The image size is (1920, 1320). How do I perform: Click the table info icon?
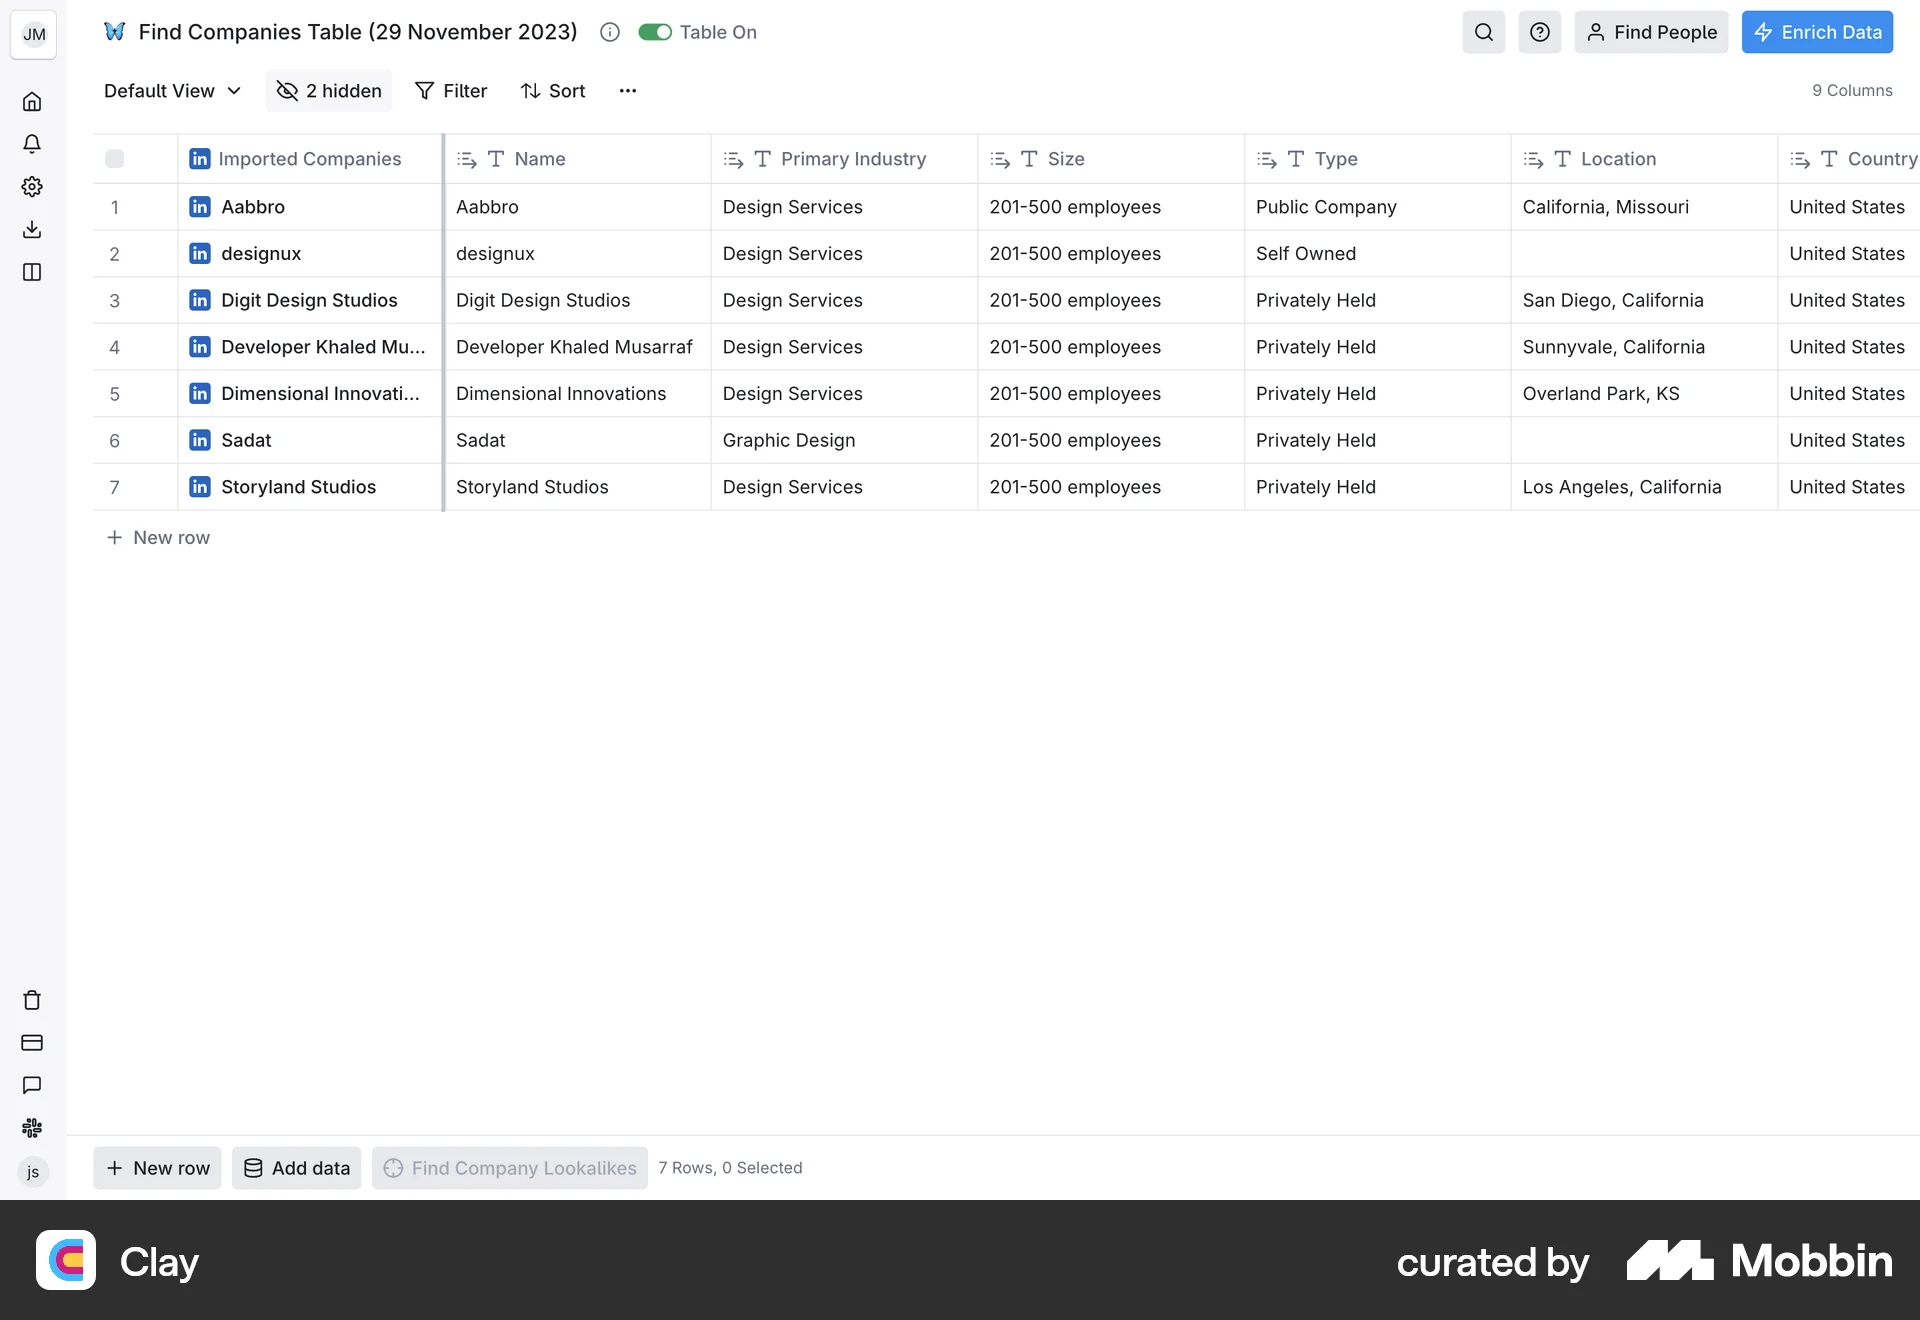(609, 32)
